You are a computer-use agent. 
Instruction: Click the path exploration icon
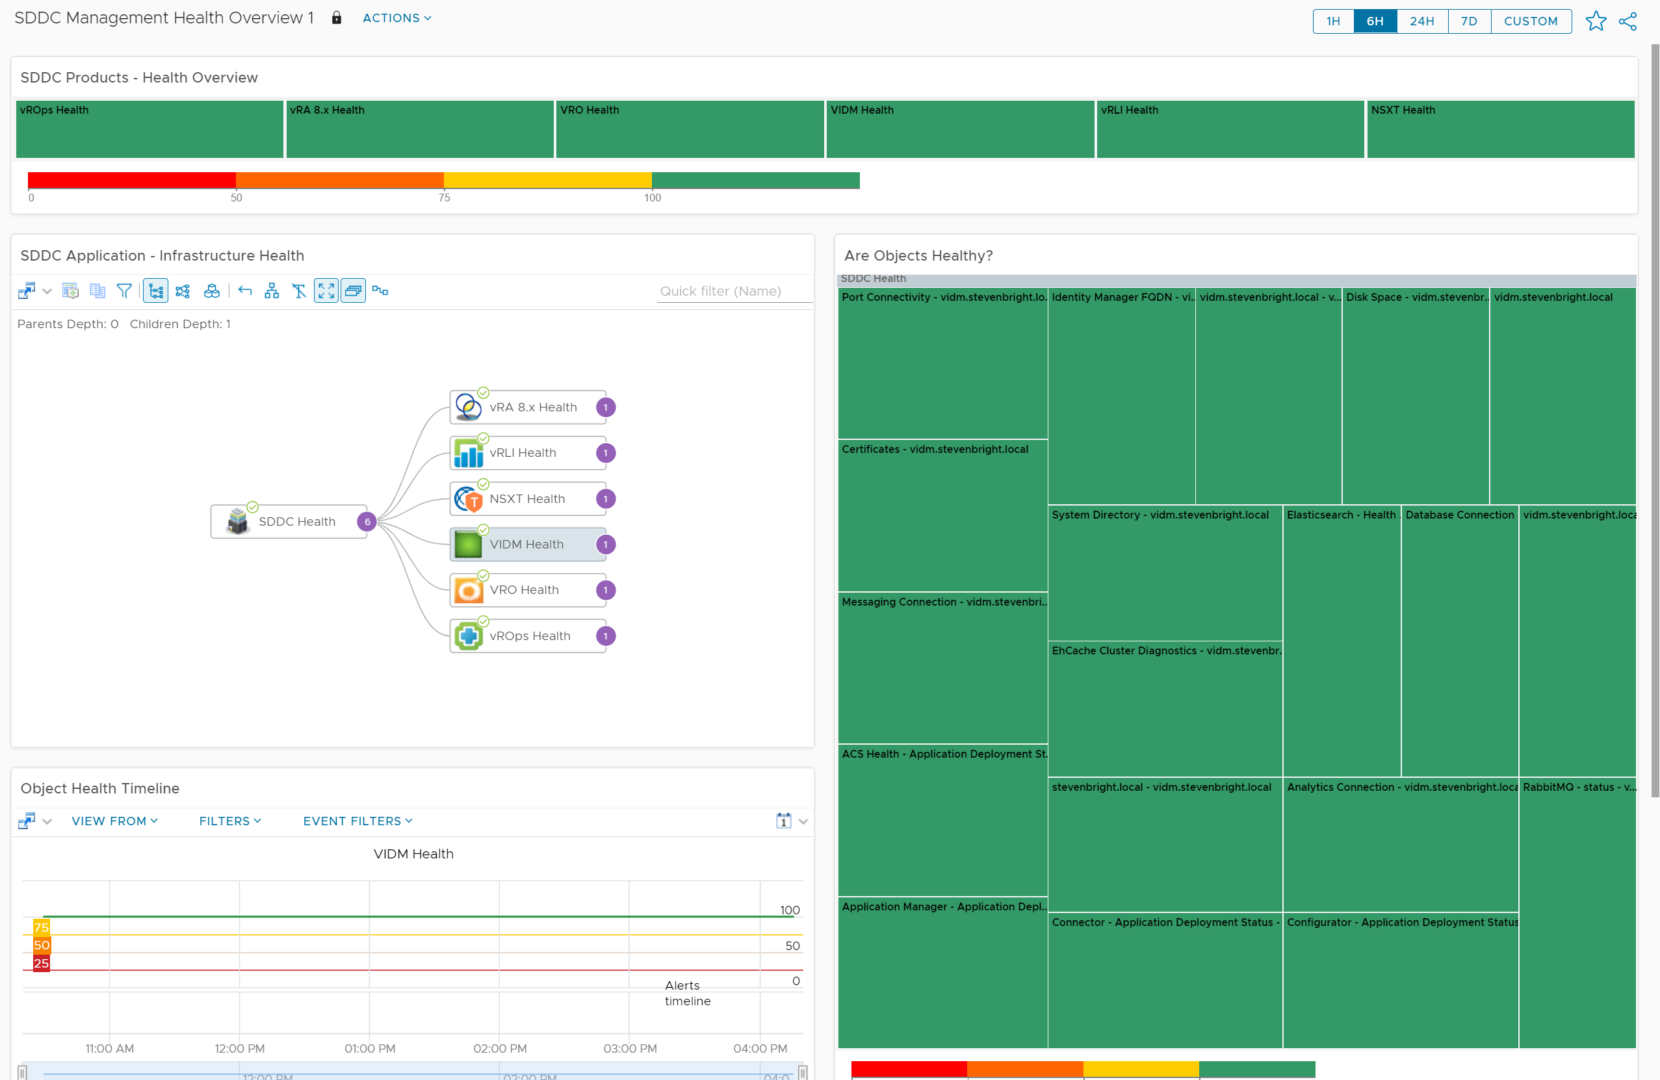click(380, 291)
